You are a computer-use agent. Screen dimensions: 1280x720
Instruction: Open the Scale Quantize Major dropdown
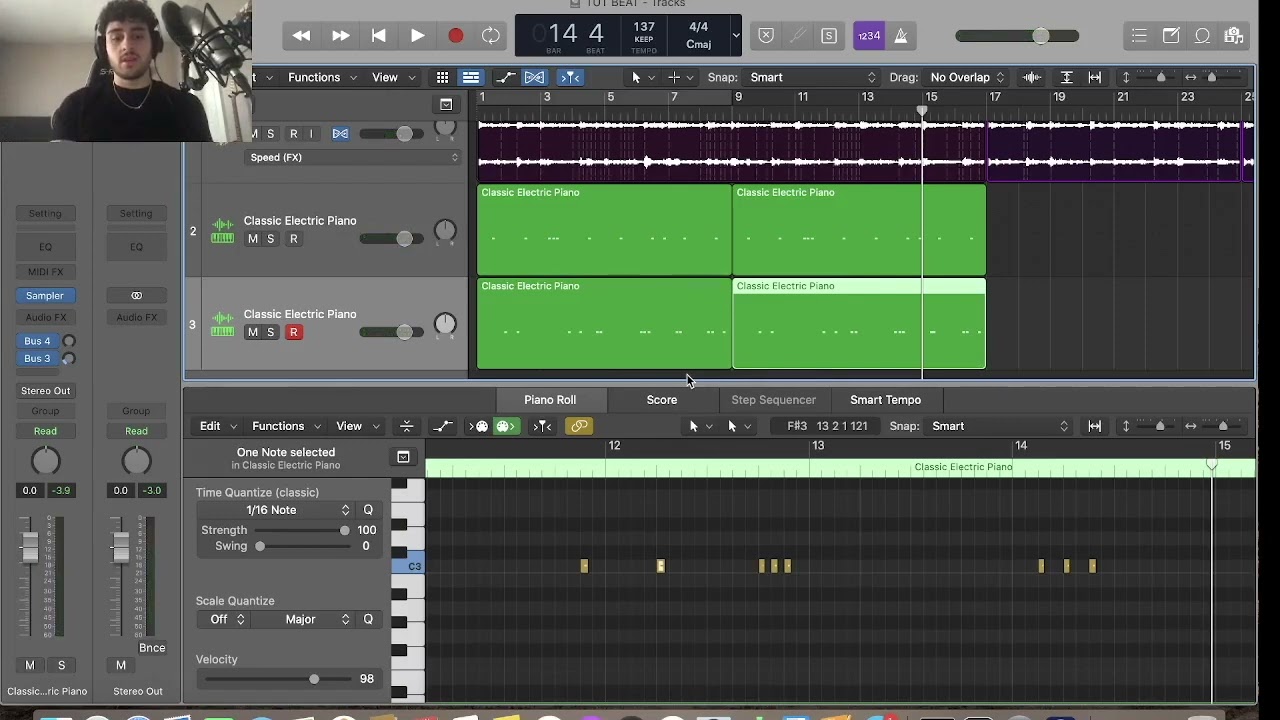305,620
